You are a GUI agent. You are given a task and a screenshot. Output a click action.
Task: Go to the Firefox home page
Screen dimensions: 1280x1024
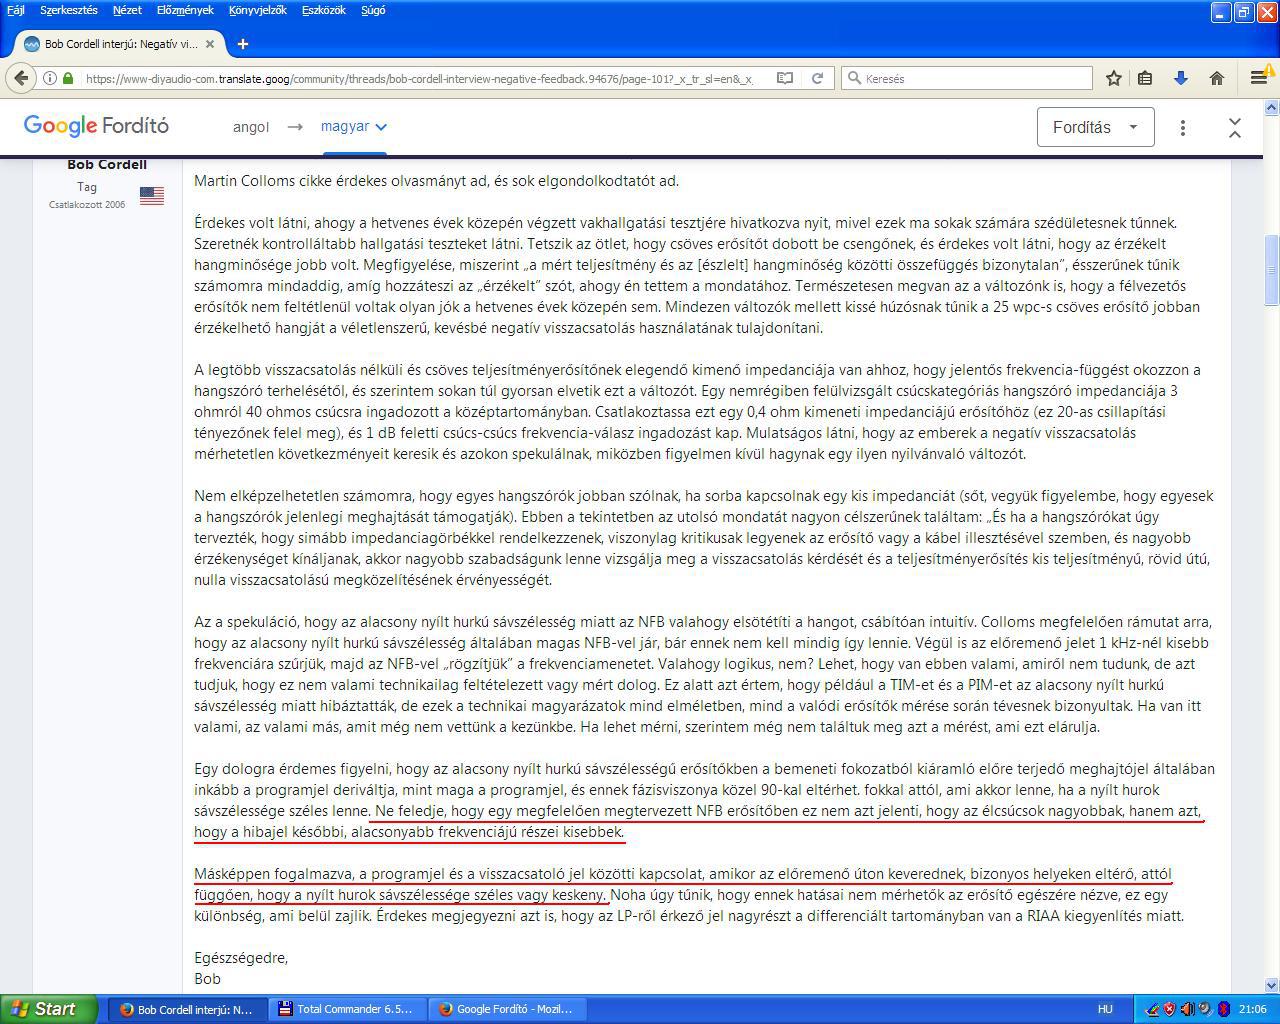point(1217,78)
